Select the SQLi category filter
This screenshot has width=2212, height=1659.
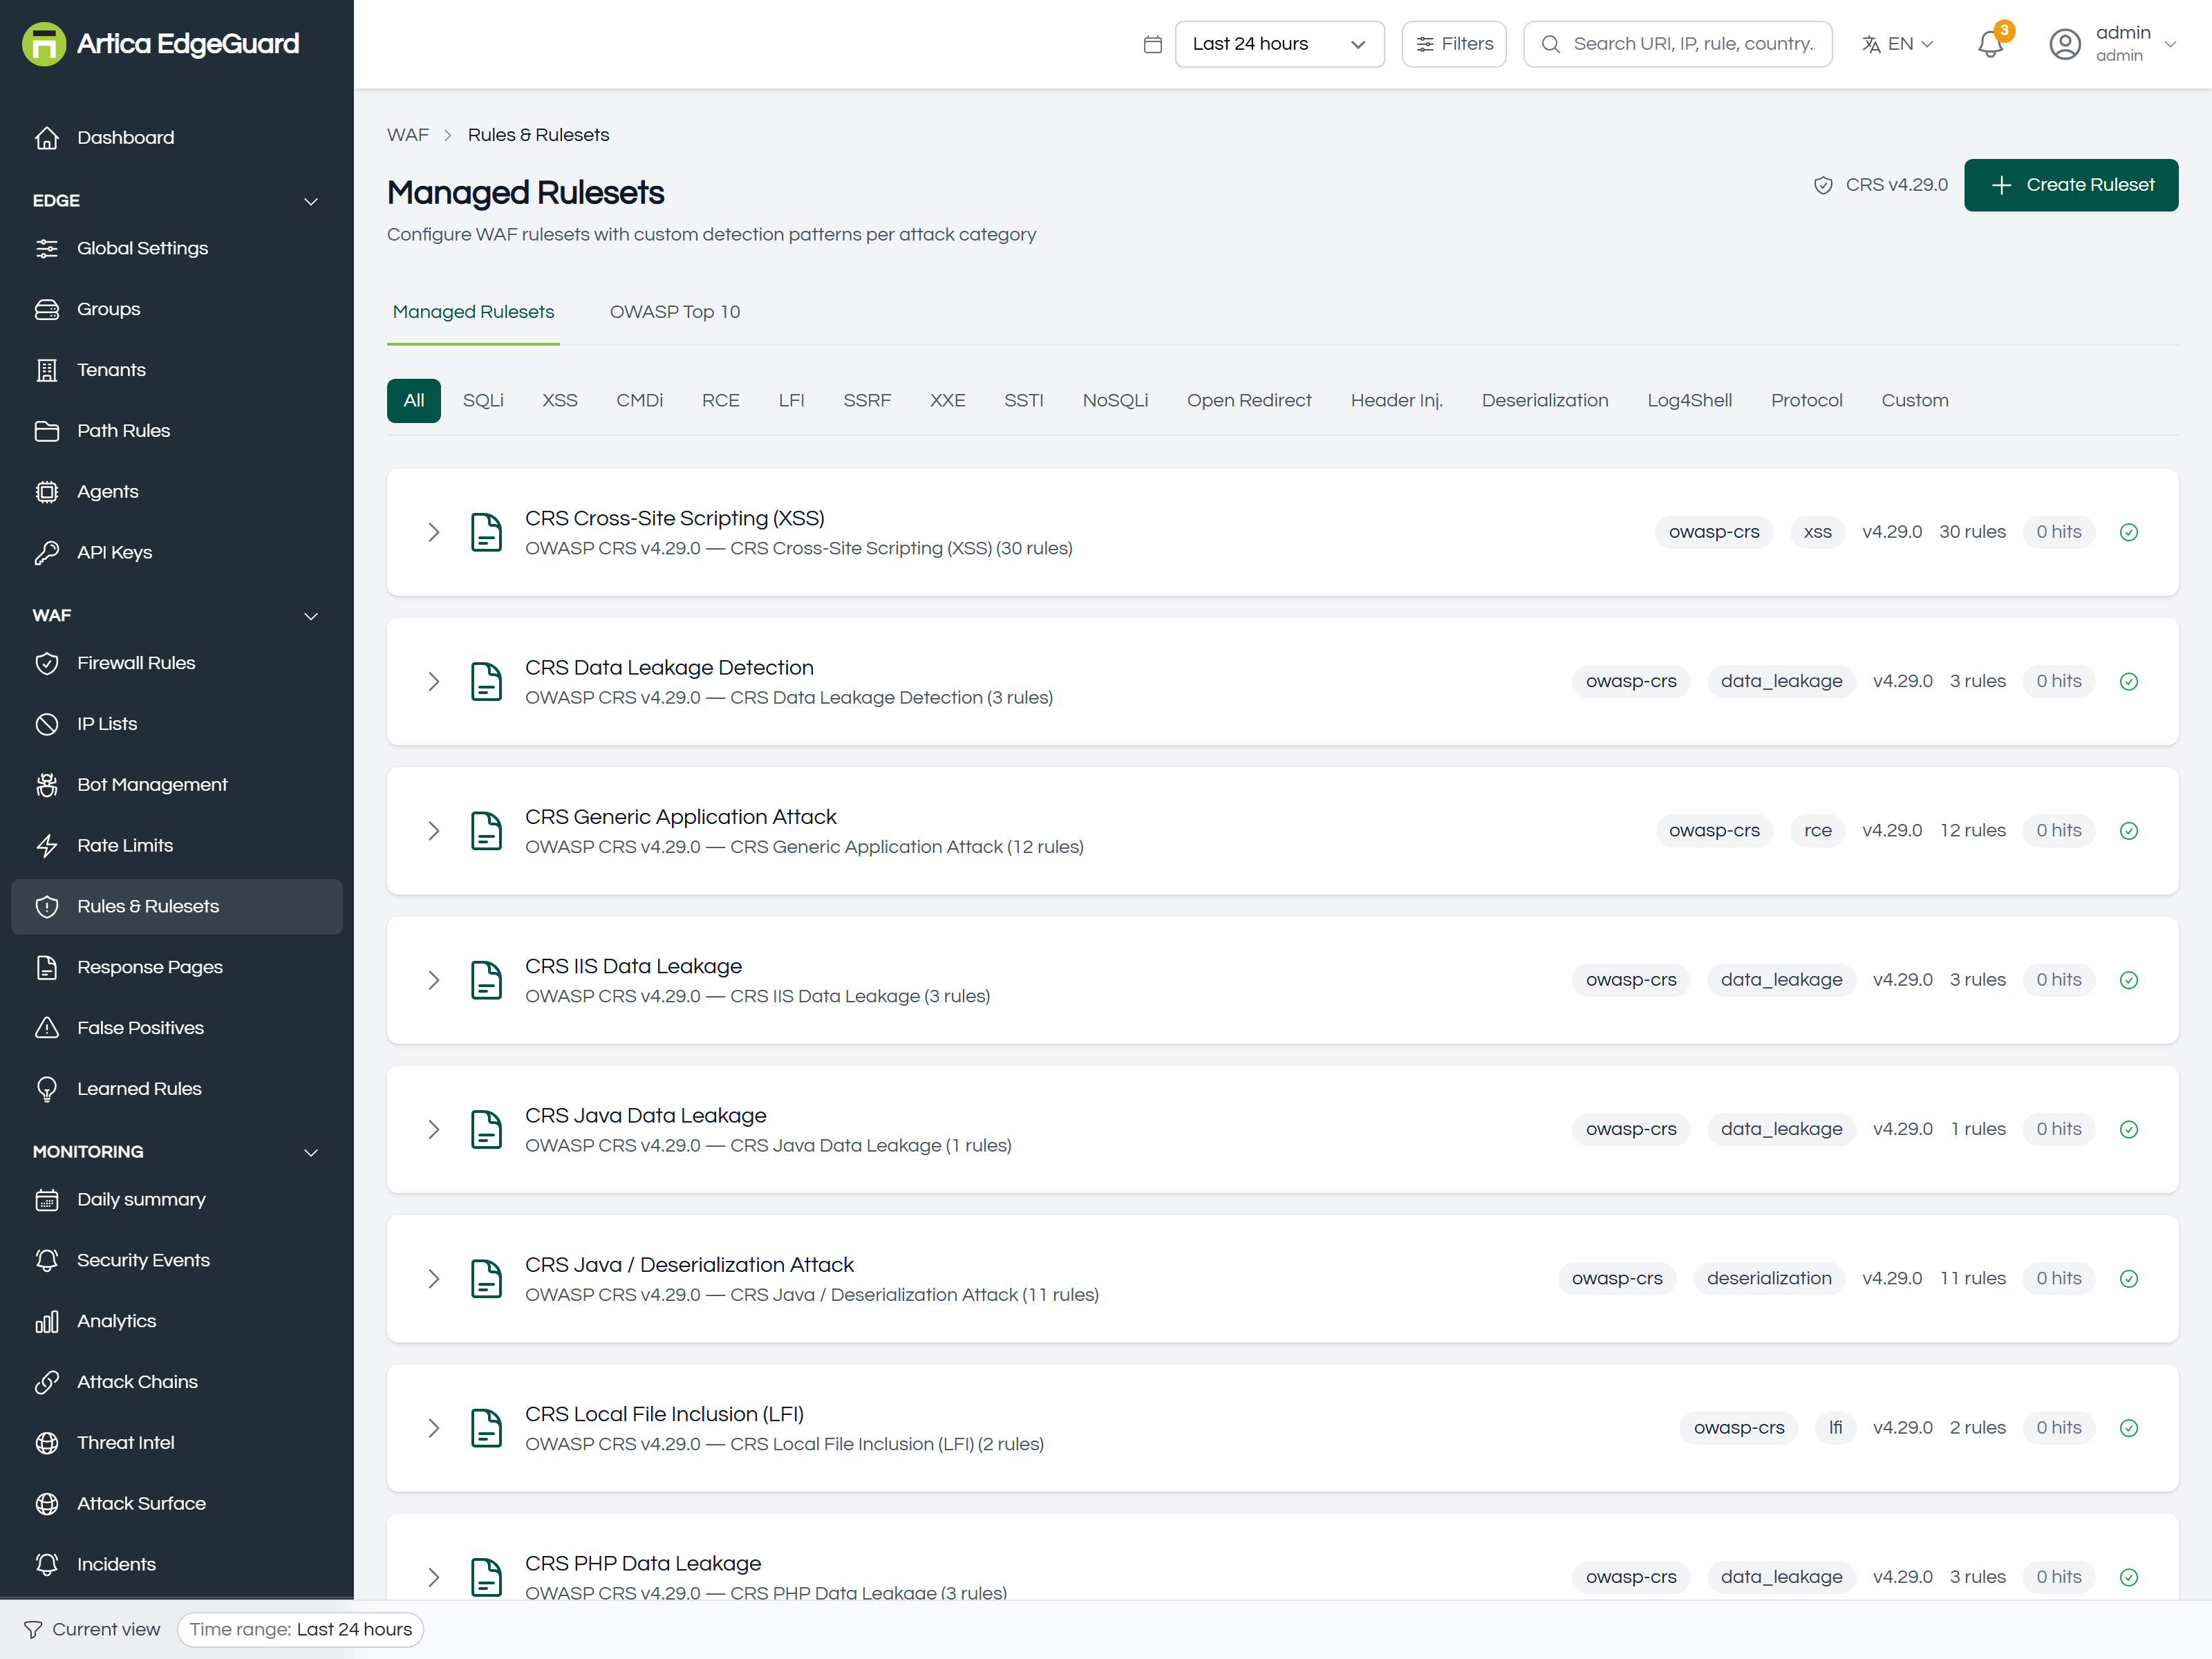[483, 400]
